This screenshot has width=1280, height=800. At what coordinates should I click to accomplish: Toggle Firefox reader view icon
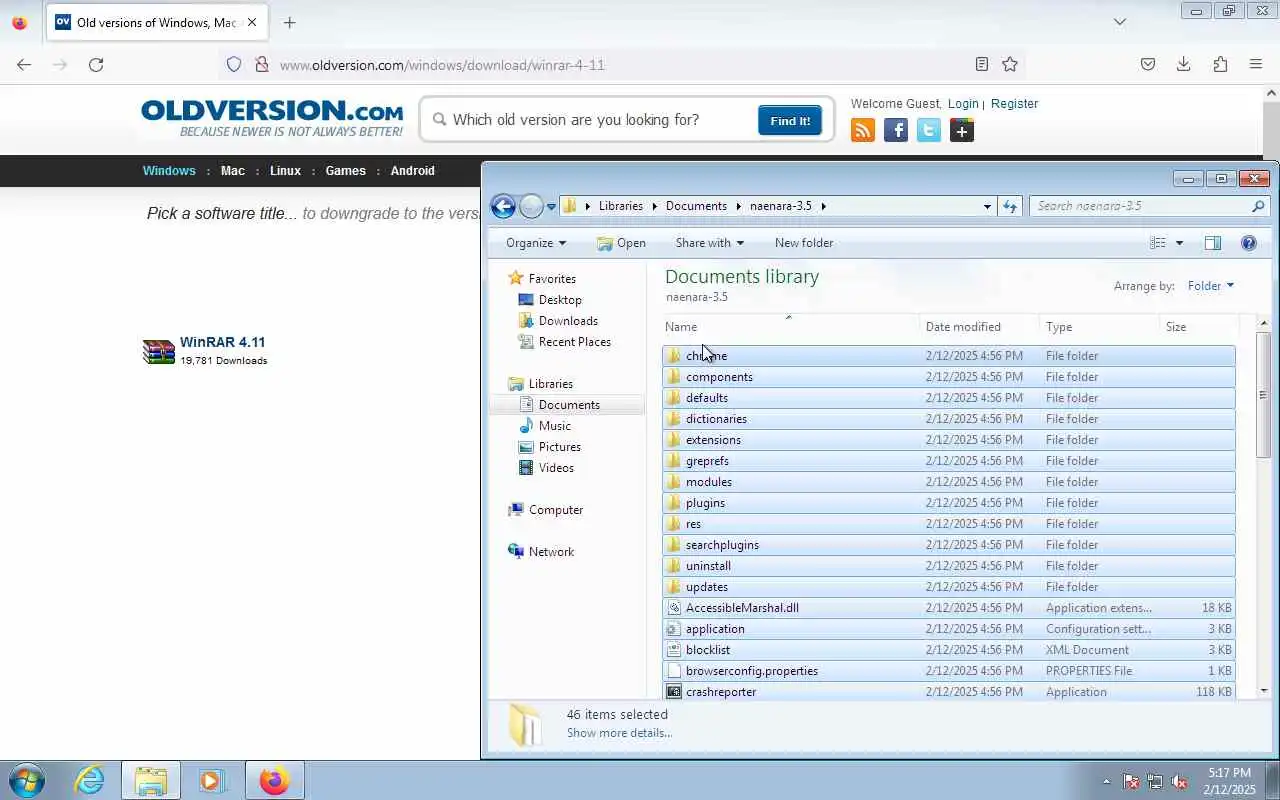(x=982, y=65)
